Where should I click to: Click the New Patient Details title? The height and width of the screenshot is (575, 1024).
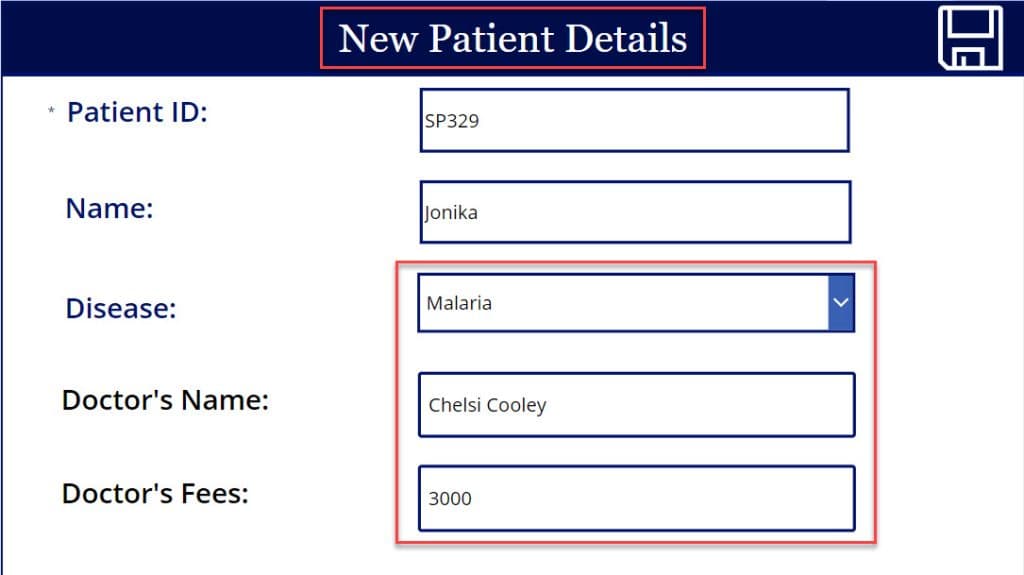513,38
